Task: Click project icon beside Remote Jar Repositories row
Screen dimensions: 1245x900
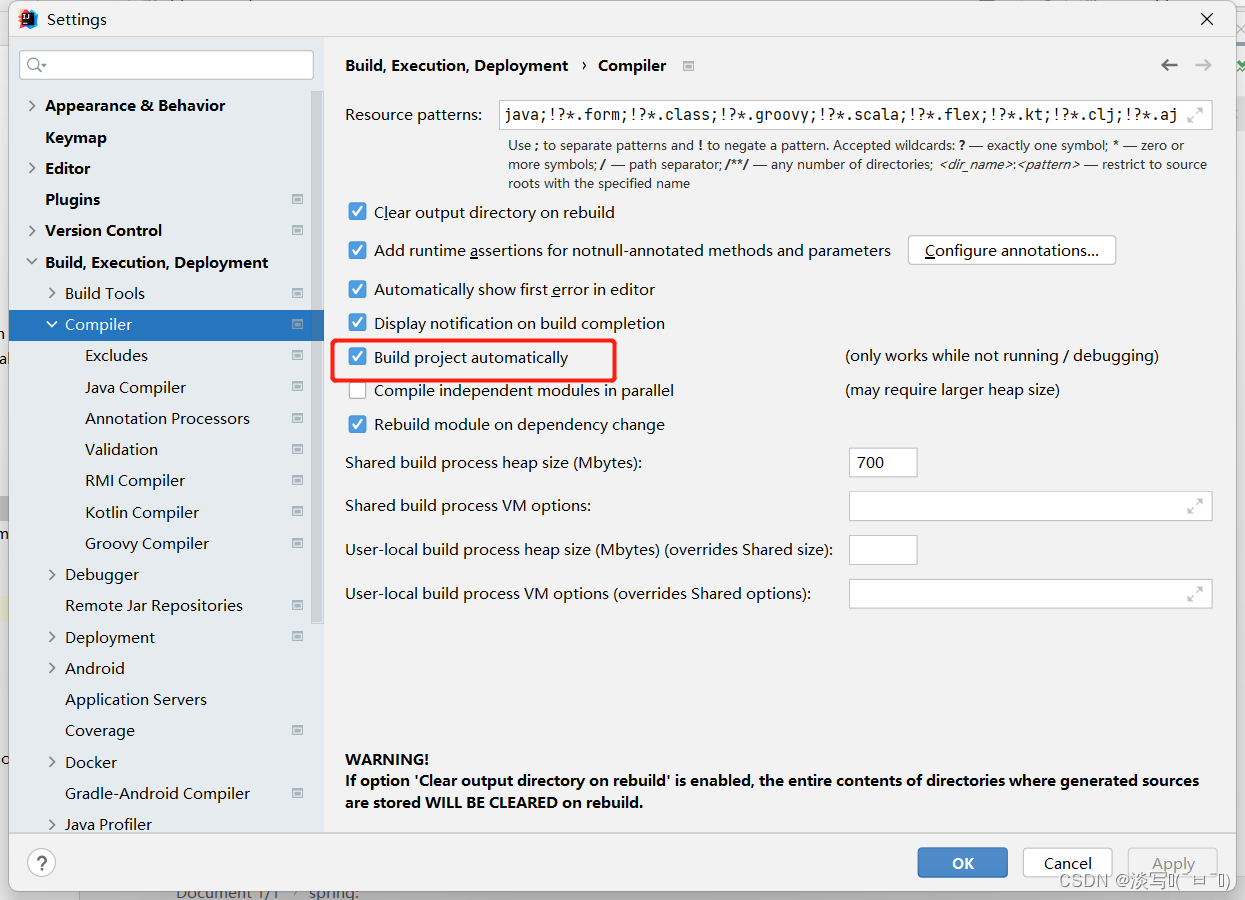Action: click(297, 605)
